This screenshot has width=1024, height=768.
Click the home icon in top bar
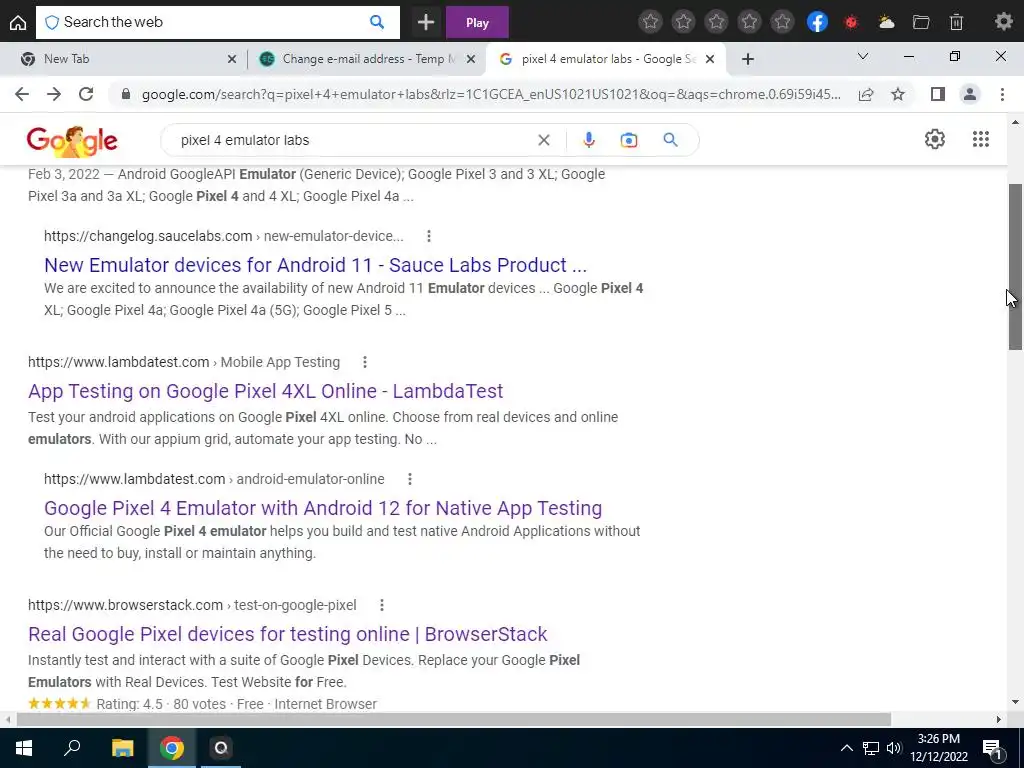(18, 22)
